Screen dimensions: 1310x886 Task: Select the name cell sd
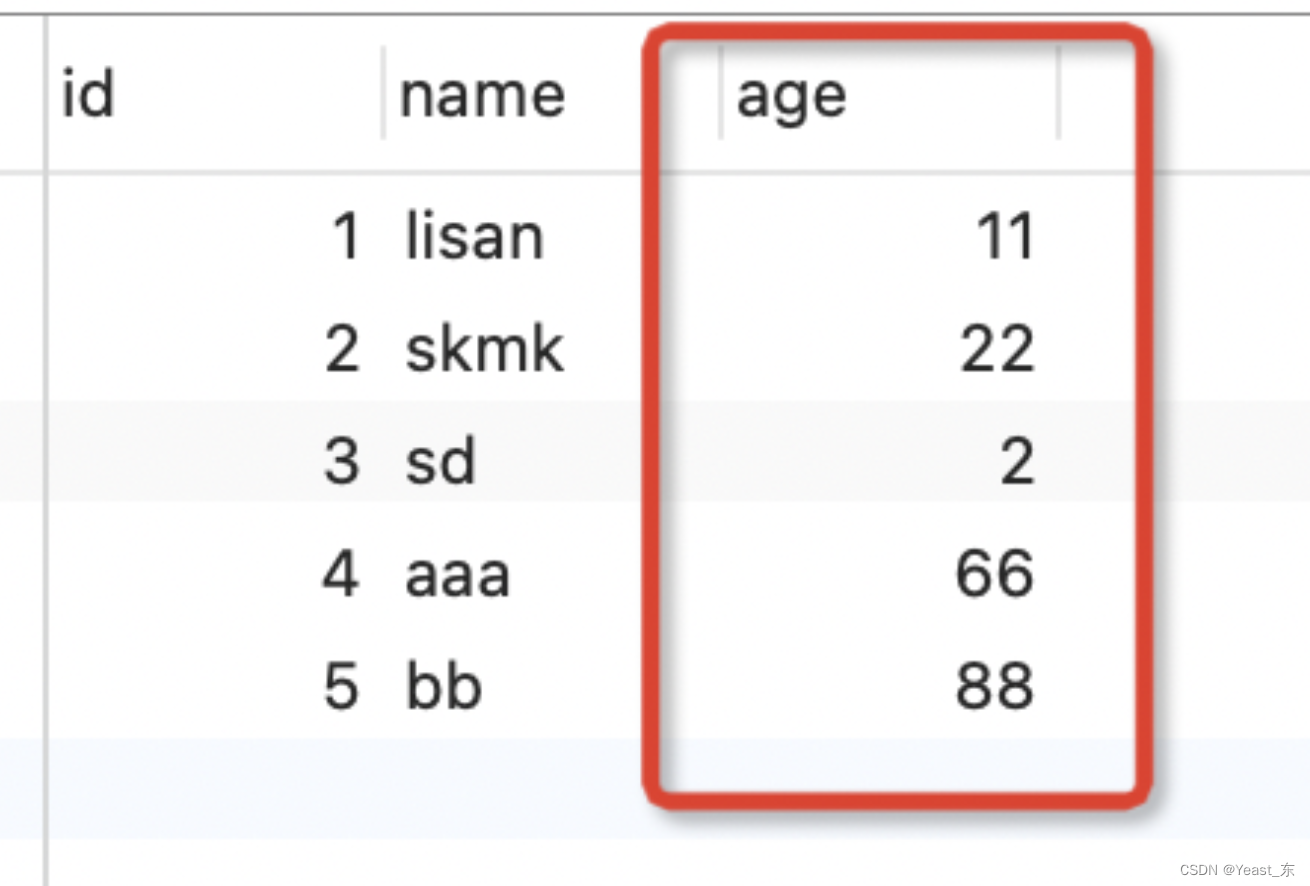[440, 462]
